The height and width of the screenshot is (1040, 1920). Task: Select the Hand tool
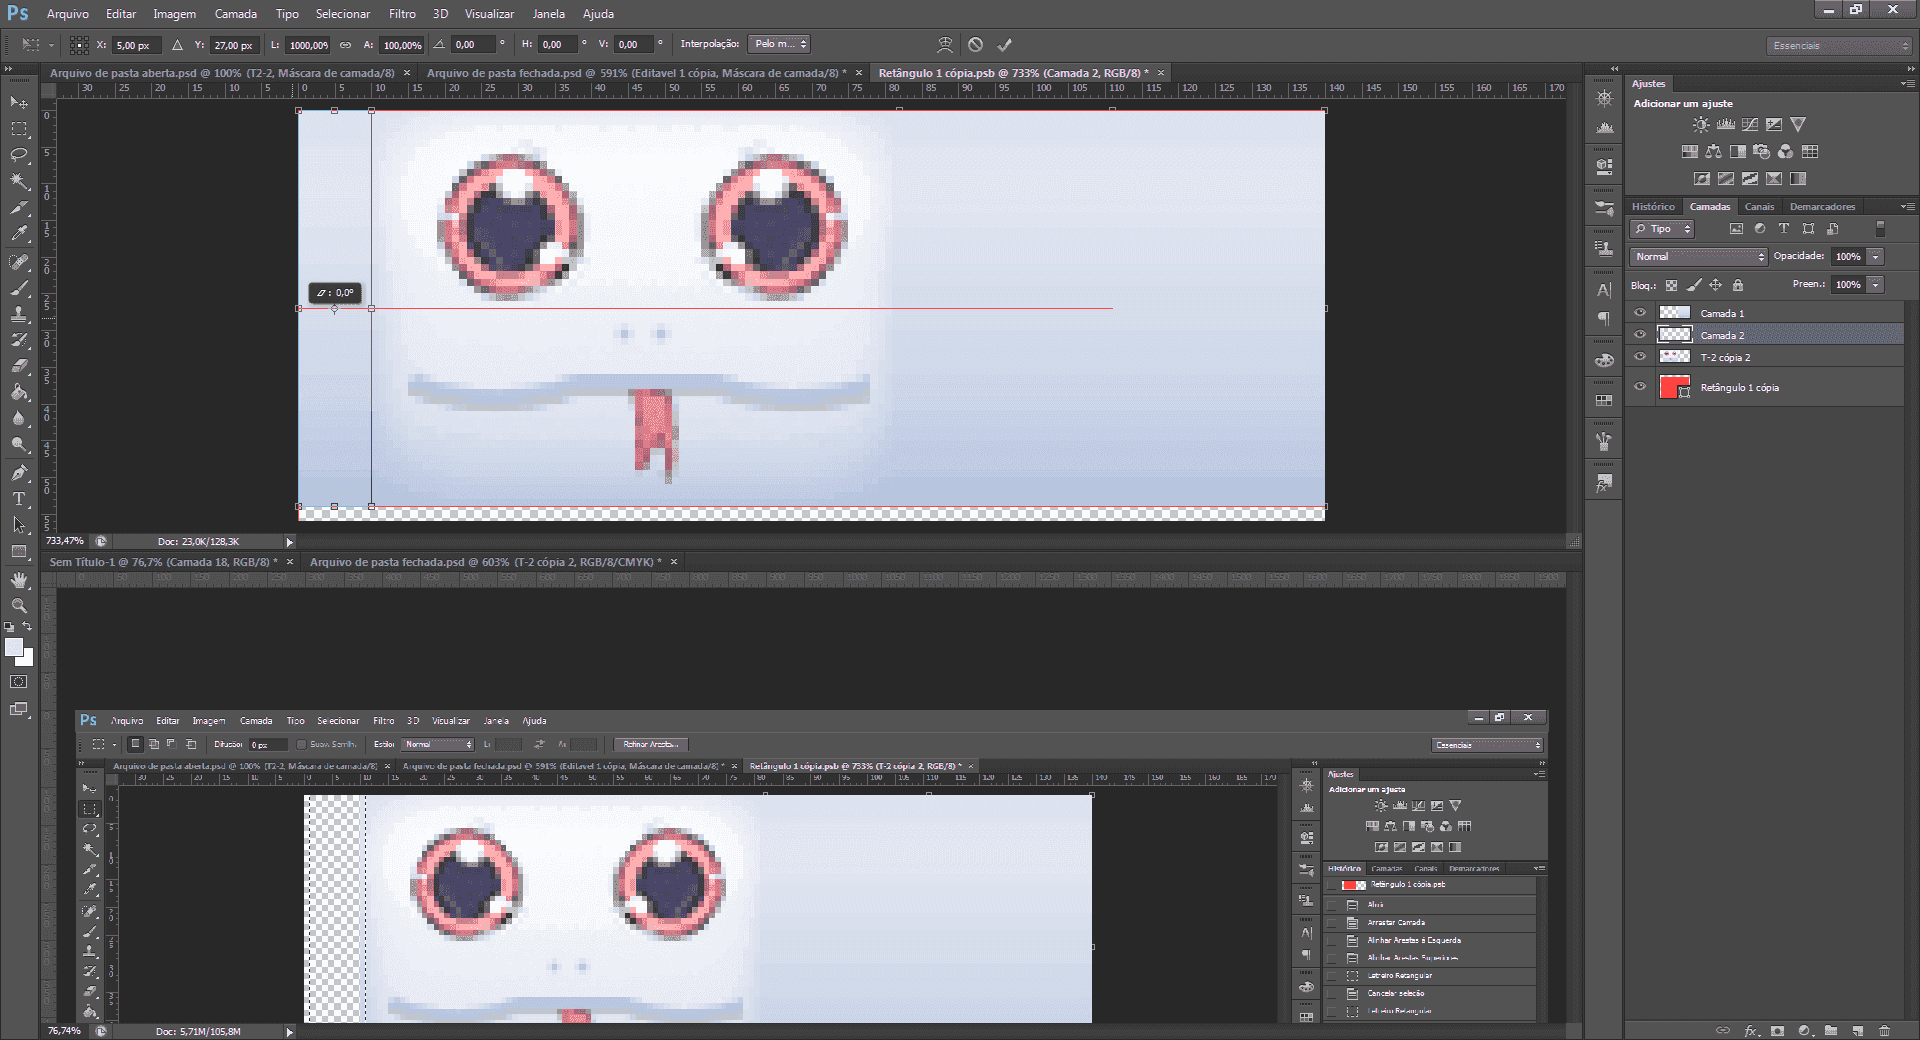coord(19,580)
